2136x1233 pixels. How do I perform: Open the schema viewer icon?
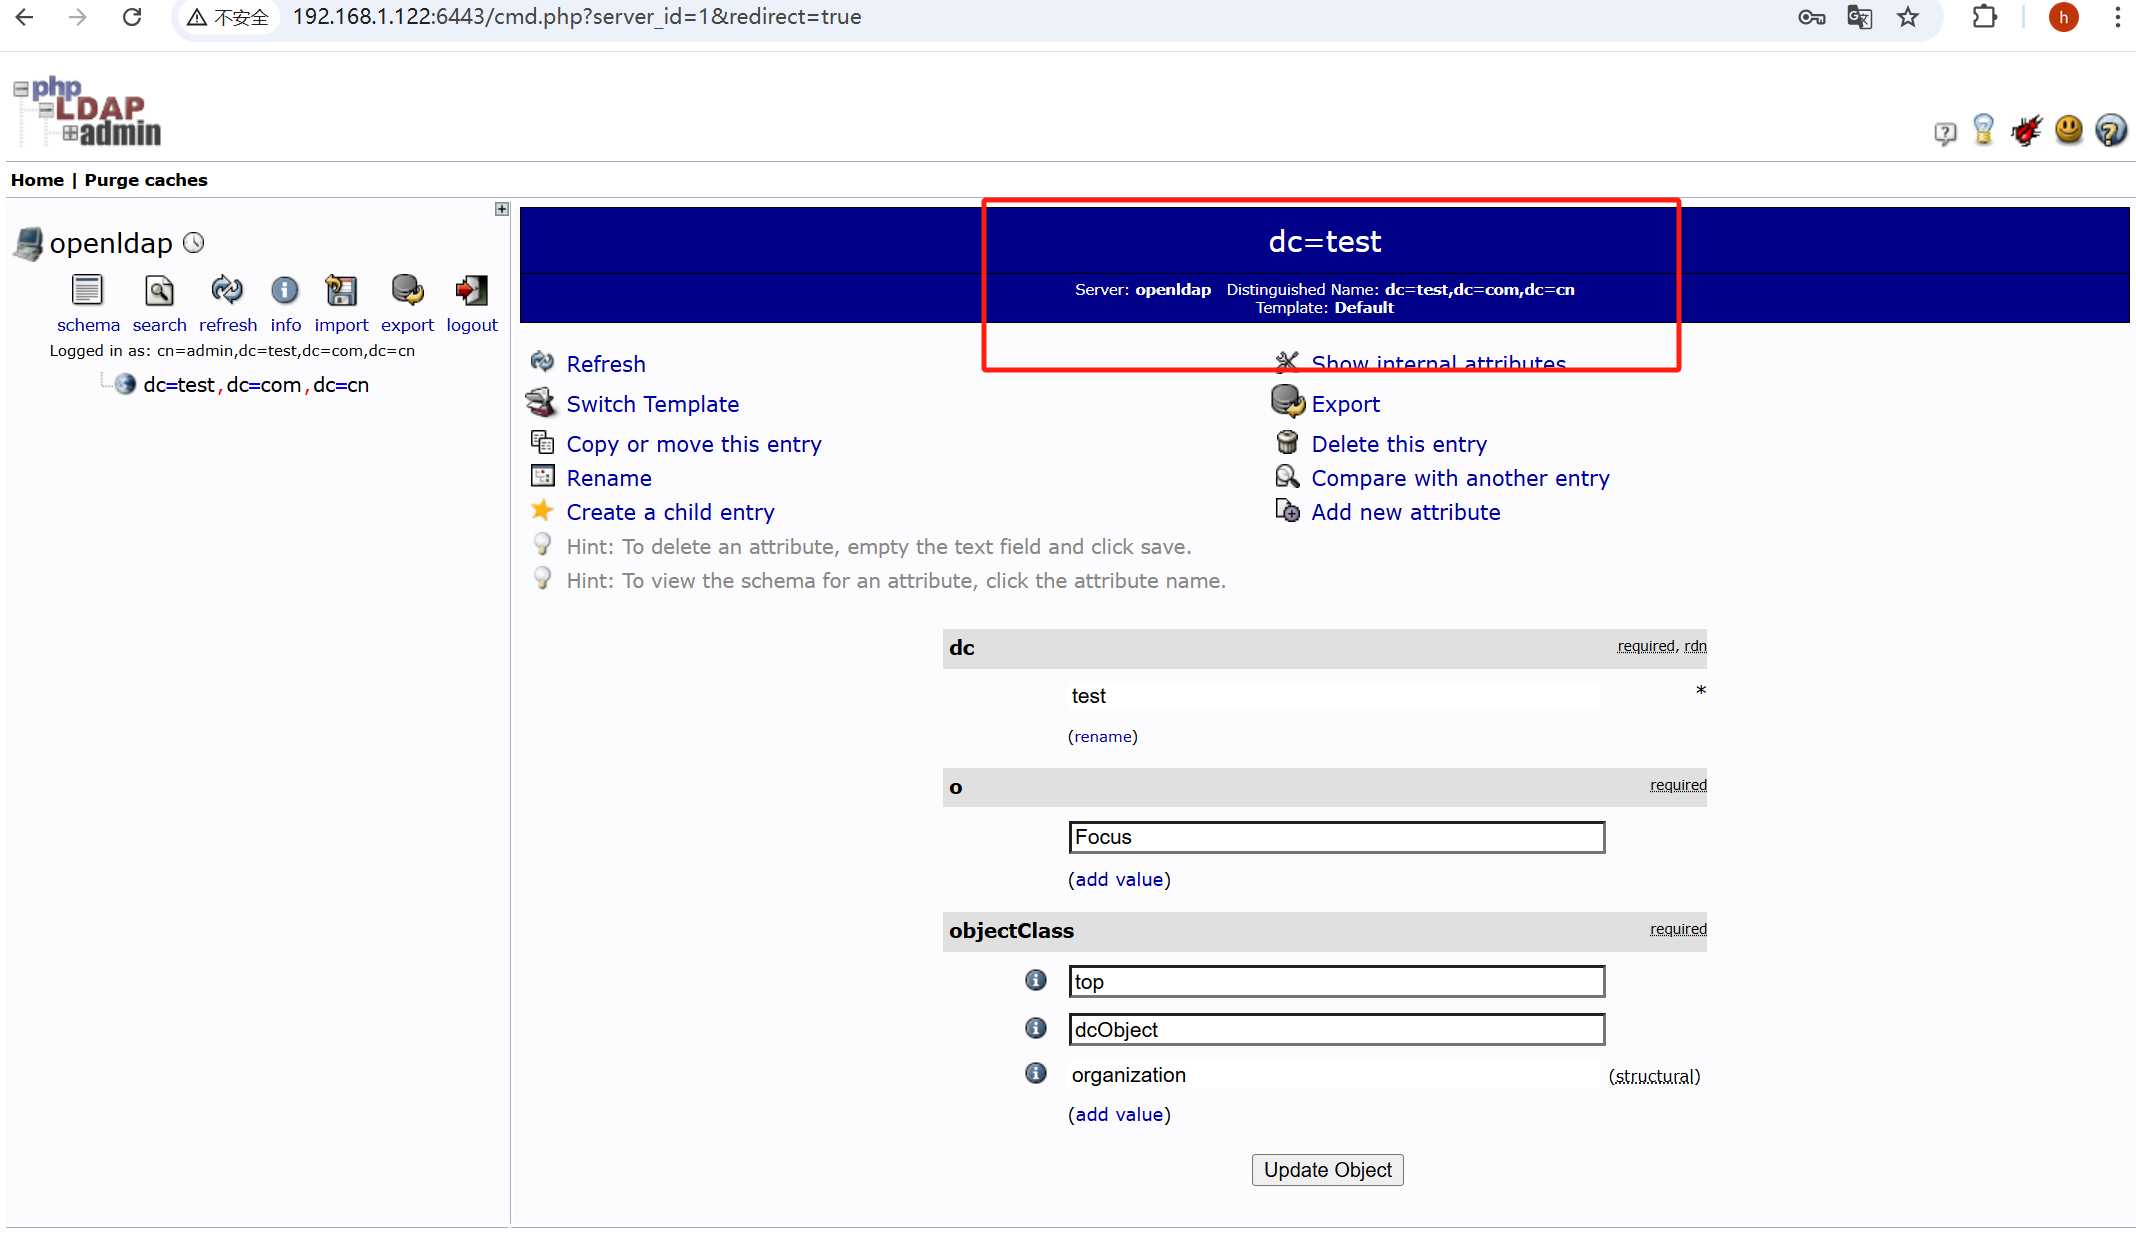[x=87, y=290]
